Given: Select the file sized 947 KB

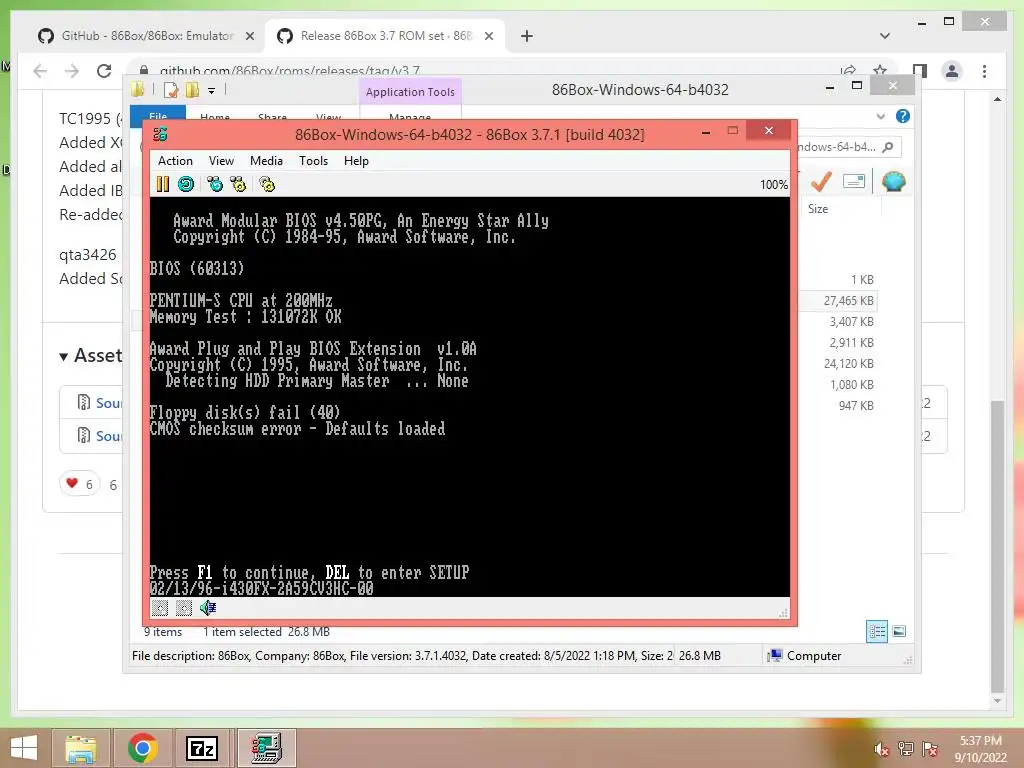Looking at the screenshot, I should pos(856,406).
